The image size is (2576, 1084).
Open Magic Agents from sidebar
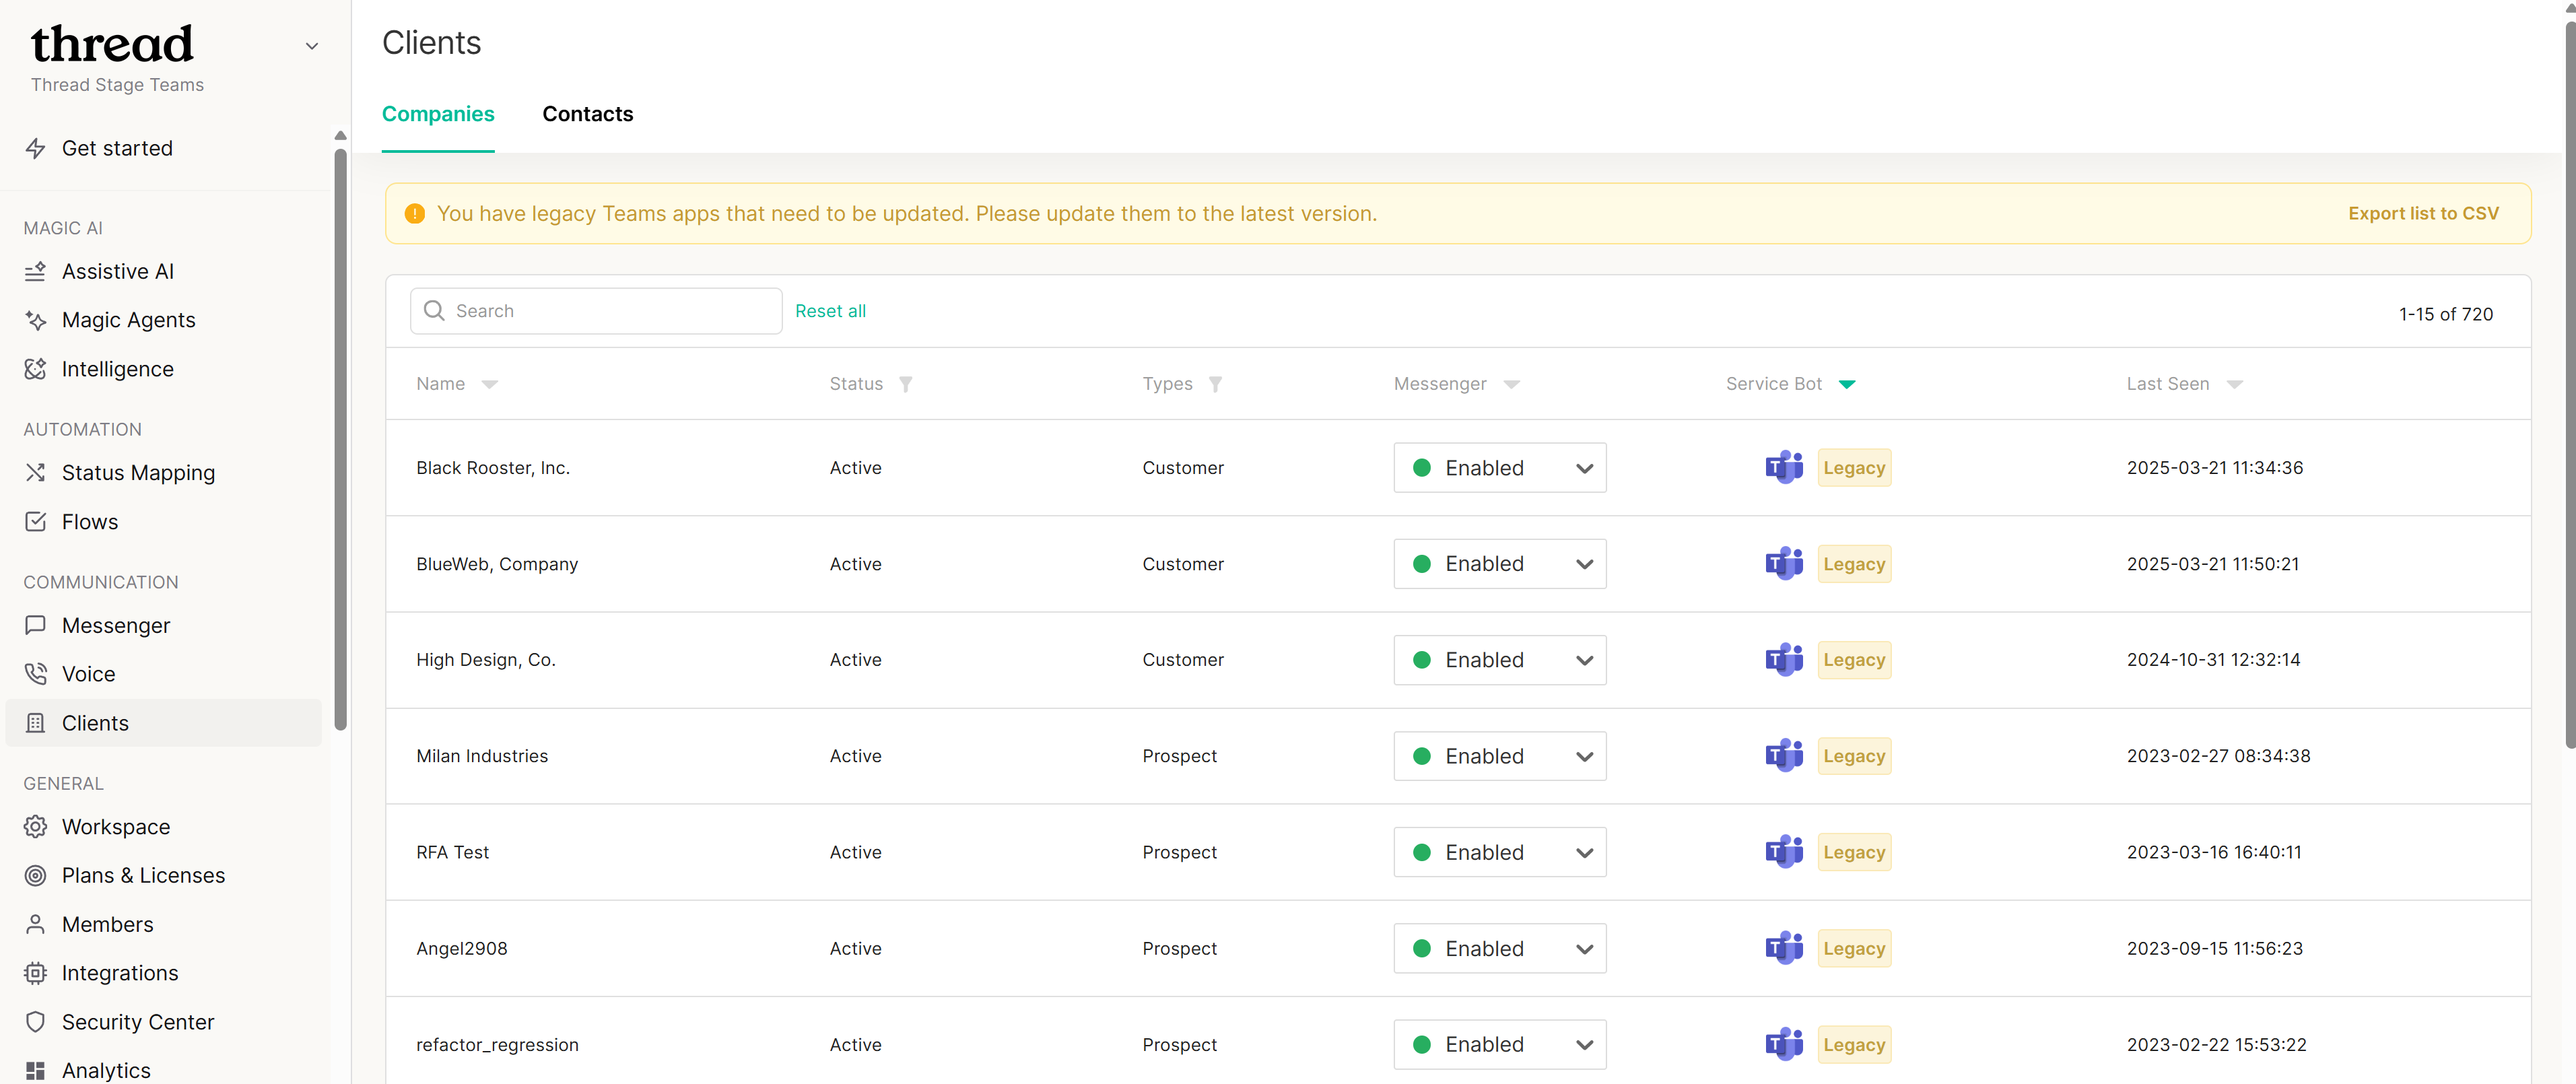click(128, 320)
